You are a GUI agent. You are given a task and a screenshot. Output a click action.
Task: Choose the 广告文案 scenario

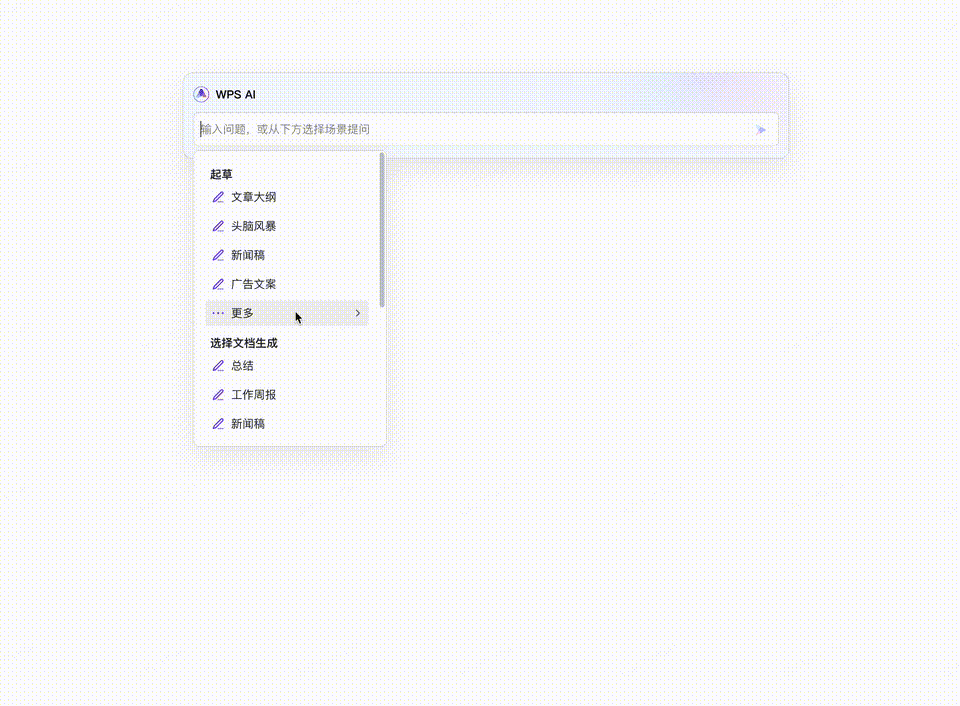pyautogui.click(x=252, y=284)
